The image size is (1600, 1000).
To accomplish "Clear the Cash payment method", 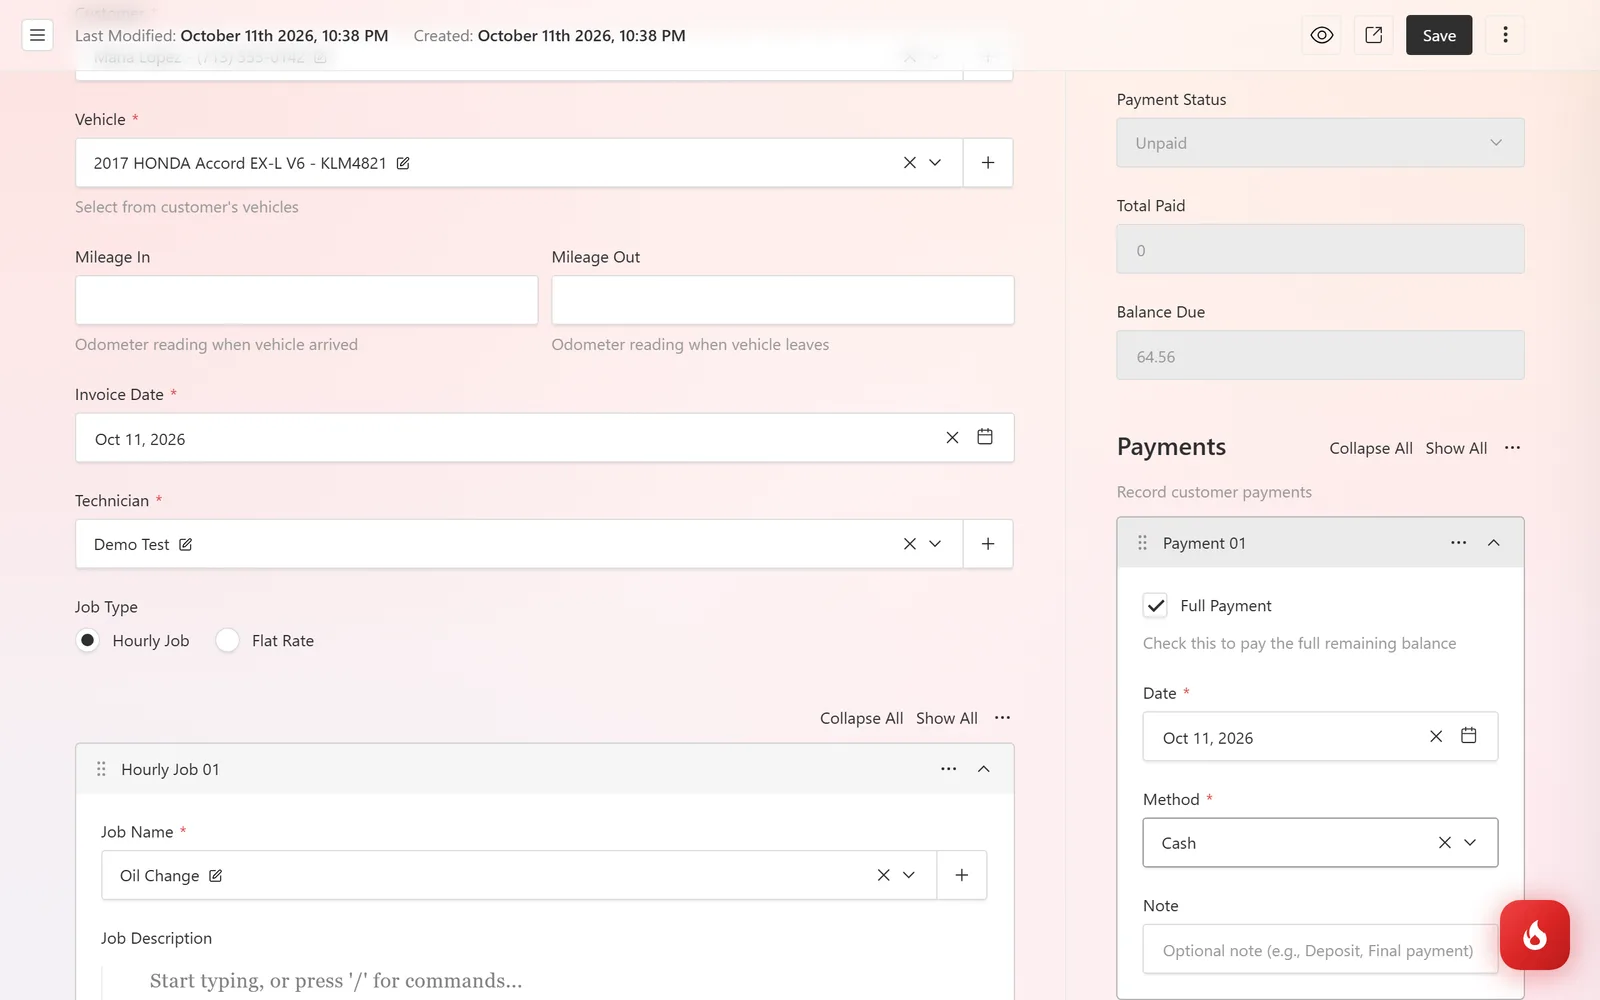I will pyautogui.click(x=1445, y=843).
